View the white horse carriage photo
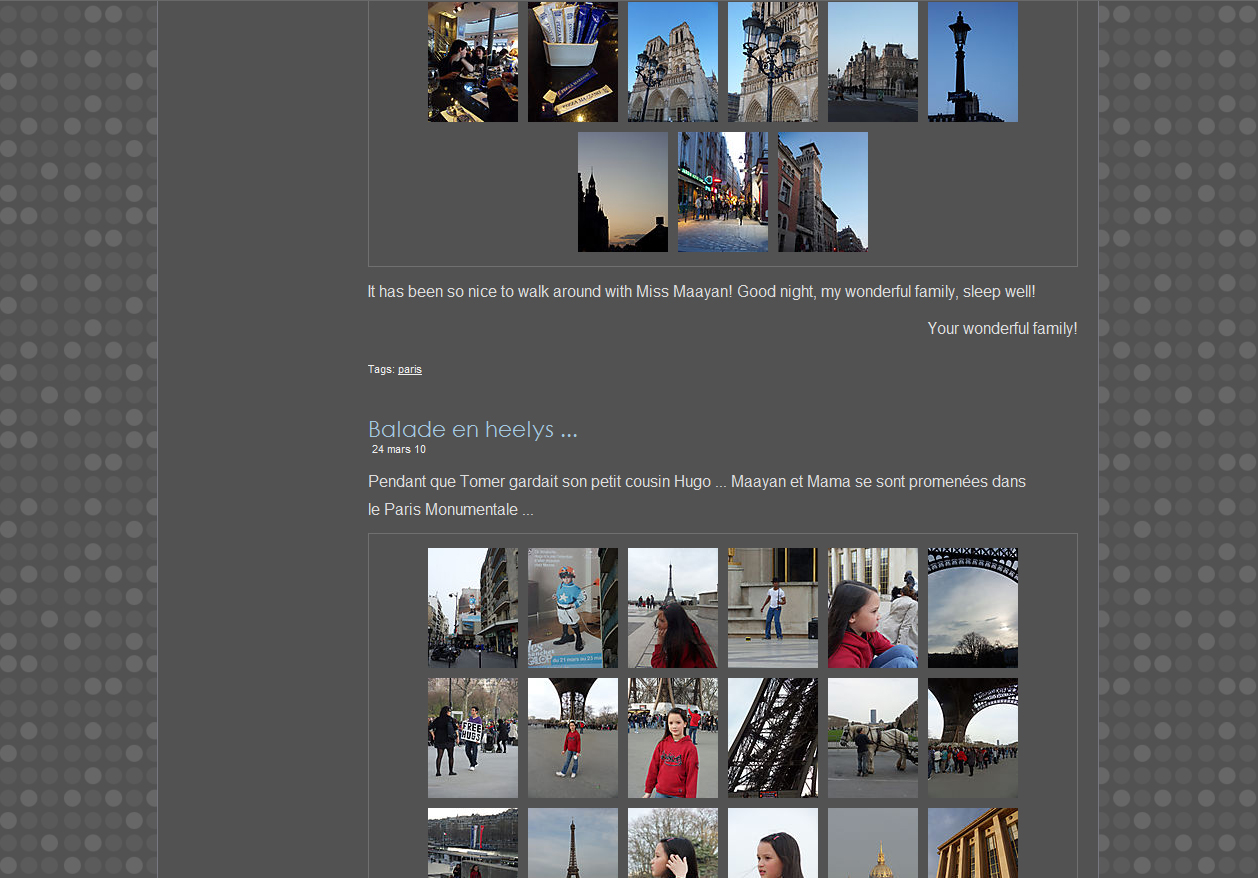The height and width of the screenshot is (878, 1258). [x=872, y=738]
